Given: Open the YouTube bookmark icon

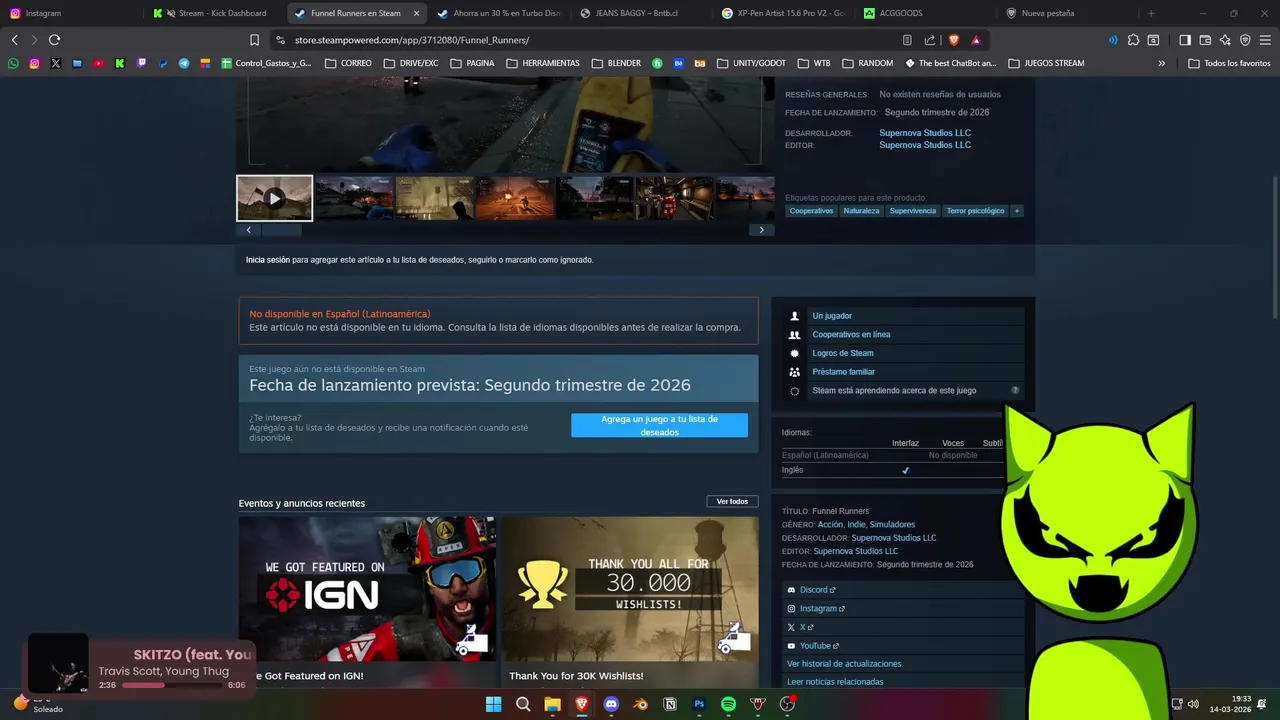Looking at the screenshot, I should tap(98, 63).
